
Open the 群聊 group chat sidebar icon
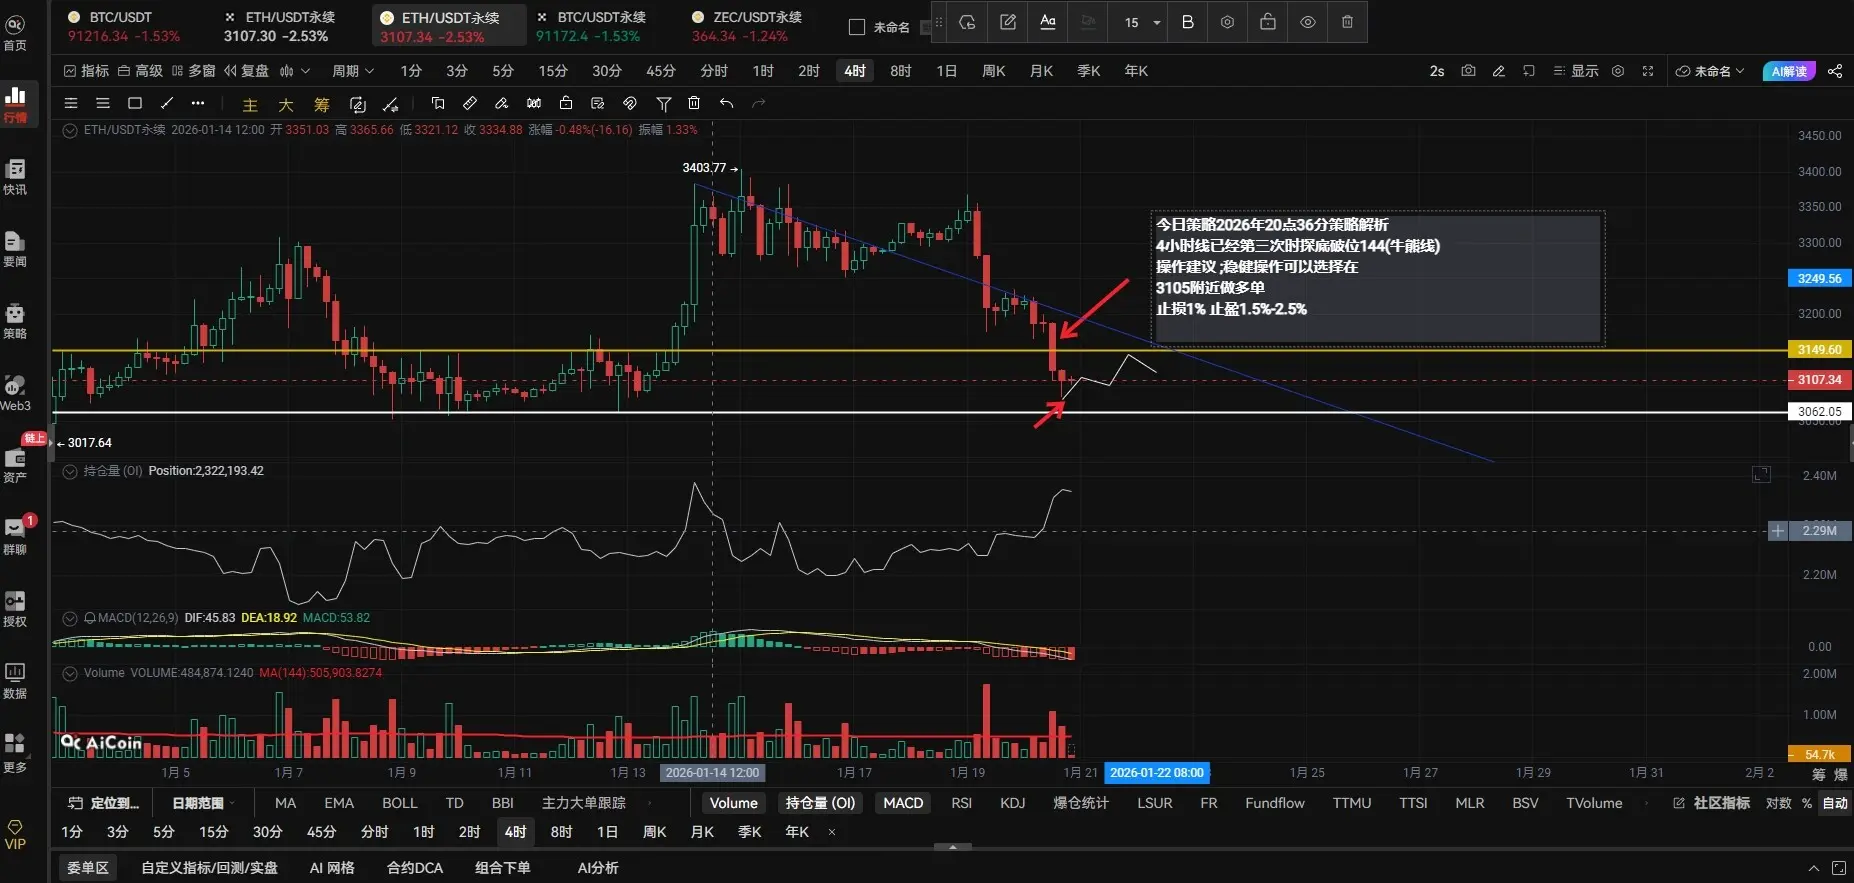[x=16, y=536]
